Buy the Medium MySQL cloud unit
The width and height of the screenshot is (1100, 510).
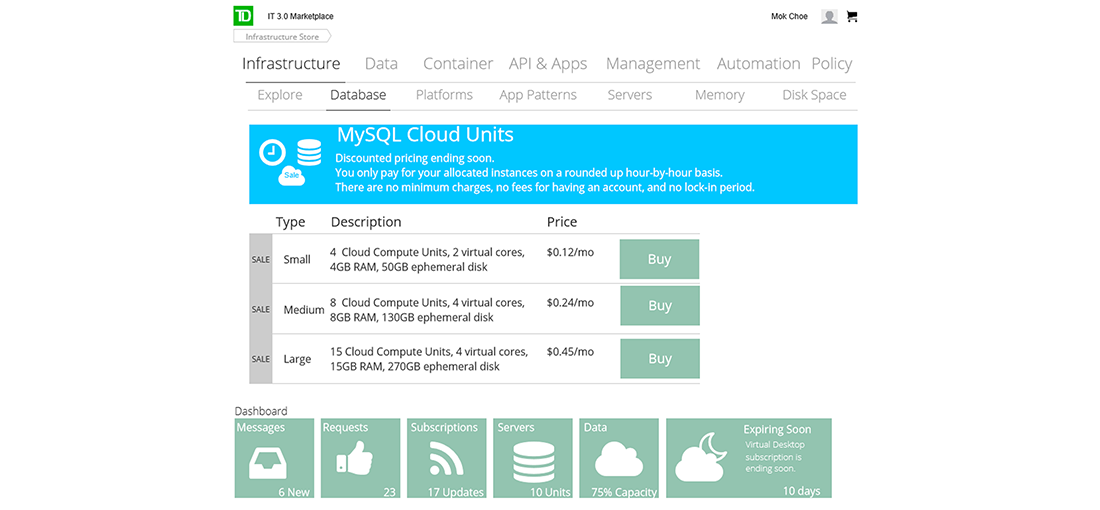(x=659, y=306)
